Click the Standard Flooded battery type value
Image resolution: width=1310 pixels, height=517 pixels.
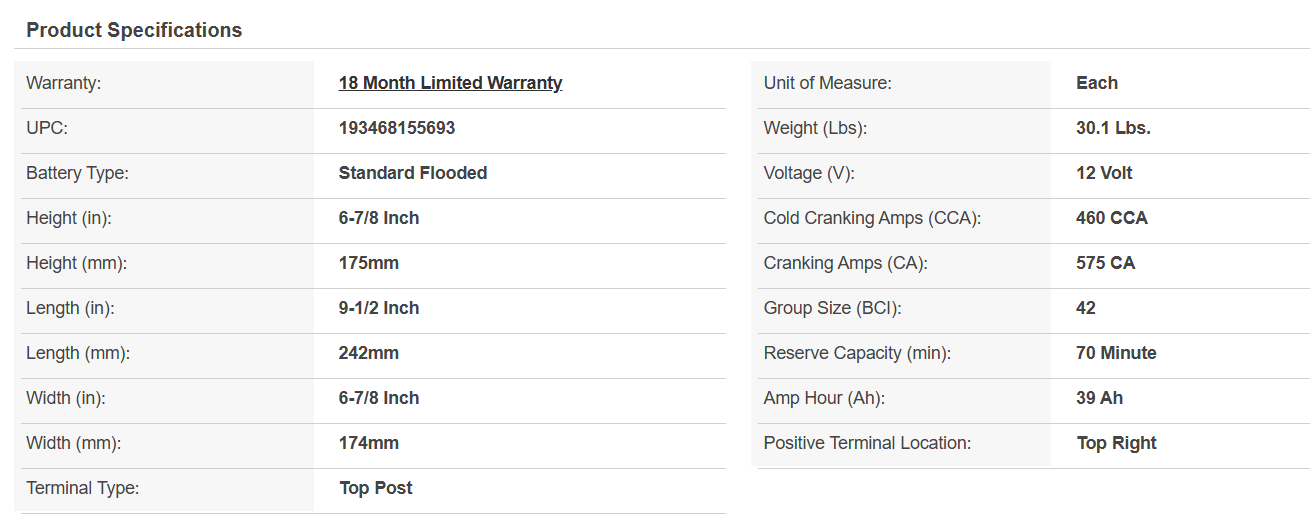click(x=413, y=173)
